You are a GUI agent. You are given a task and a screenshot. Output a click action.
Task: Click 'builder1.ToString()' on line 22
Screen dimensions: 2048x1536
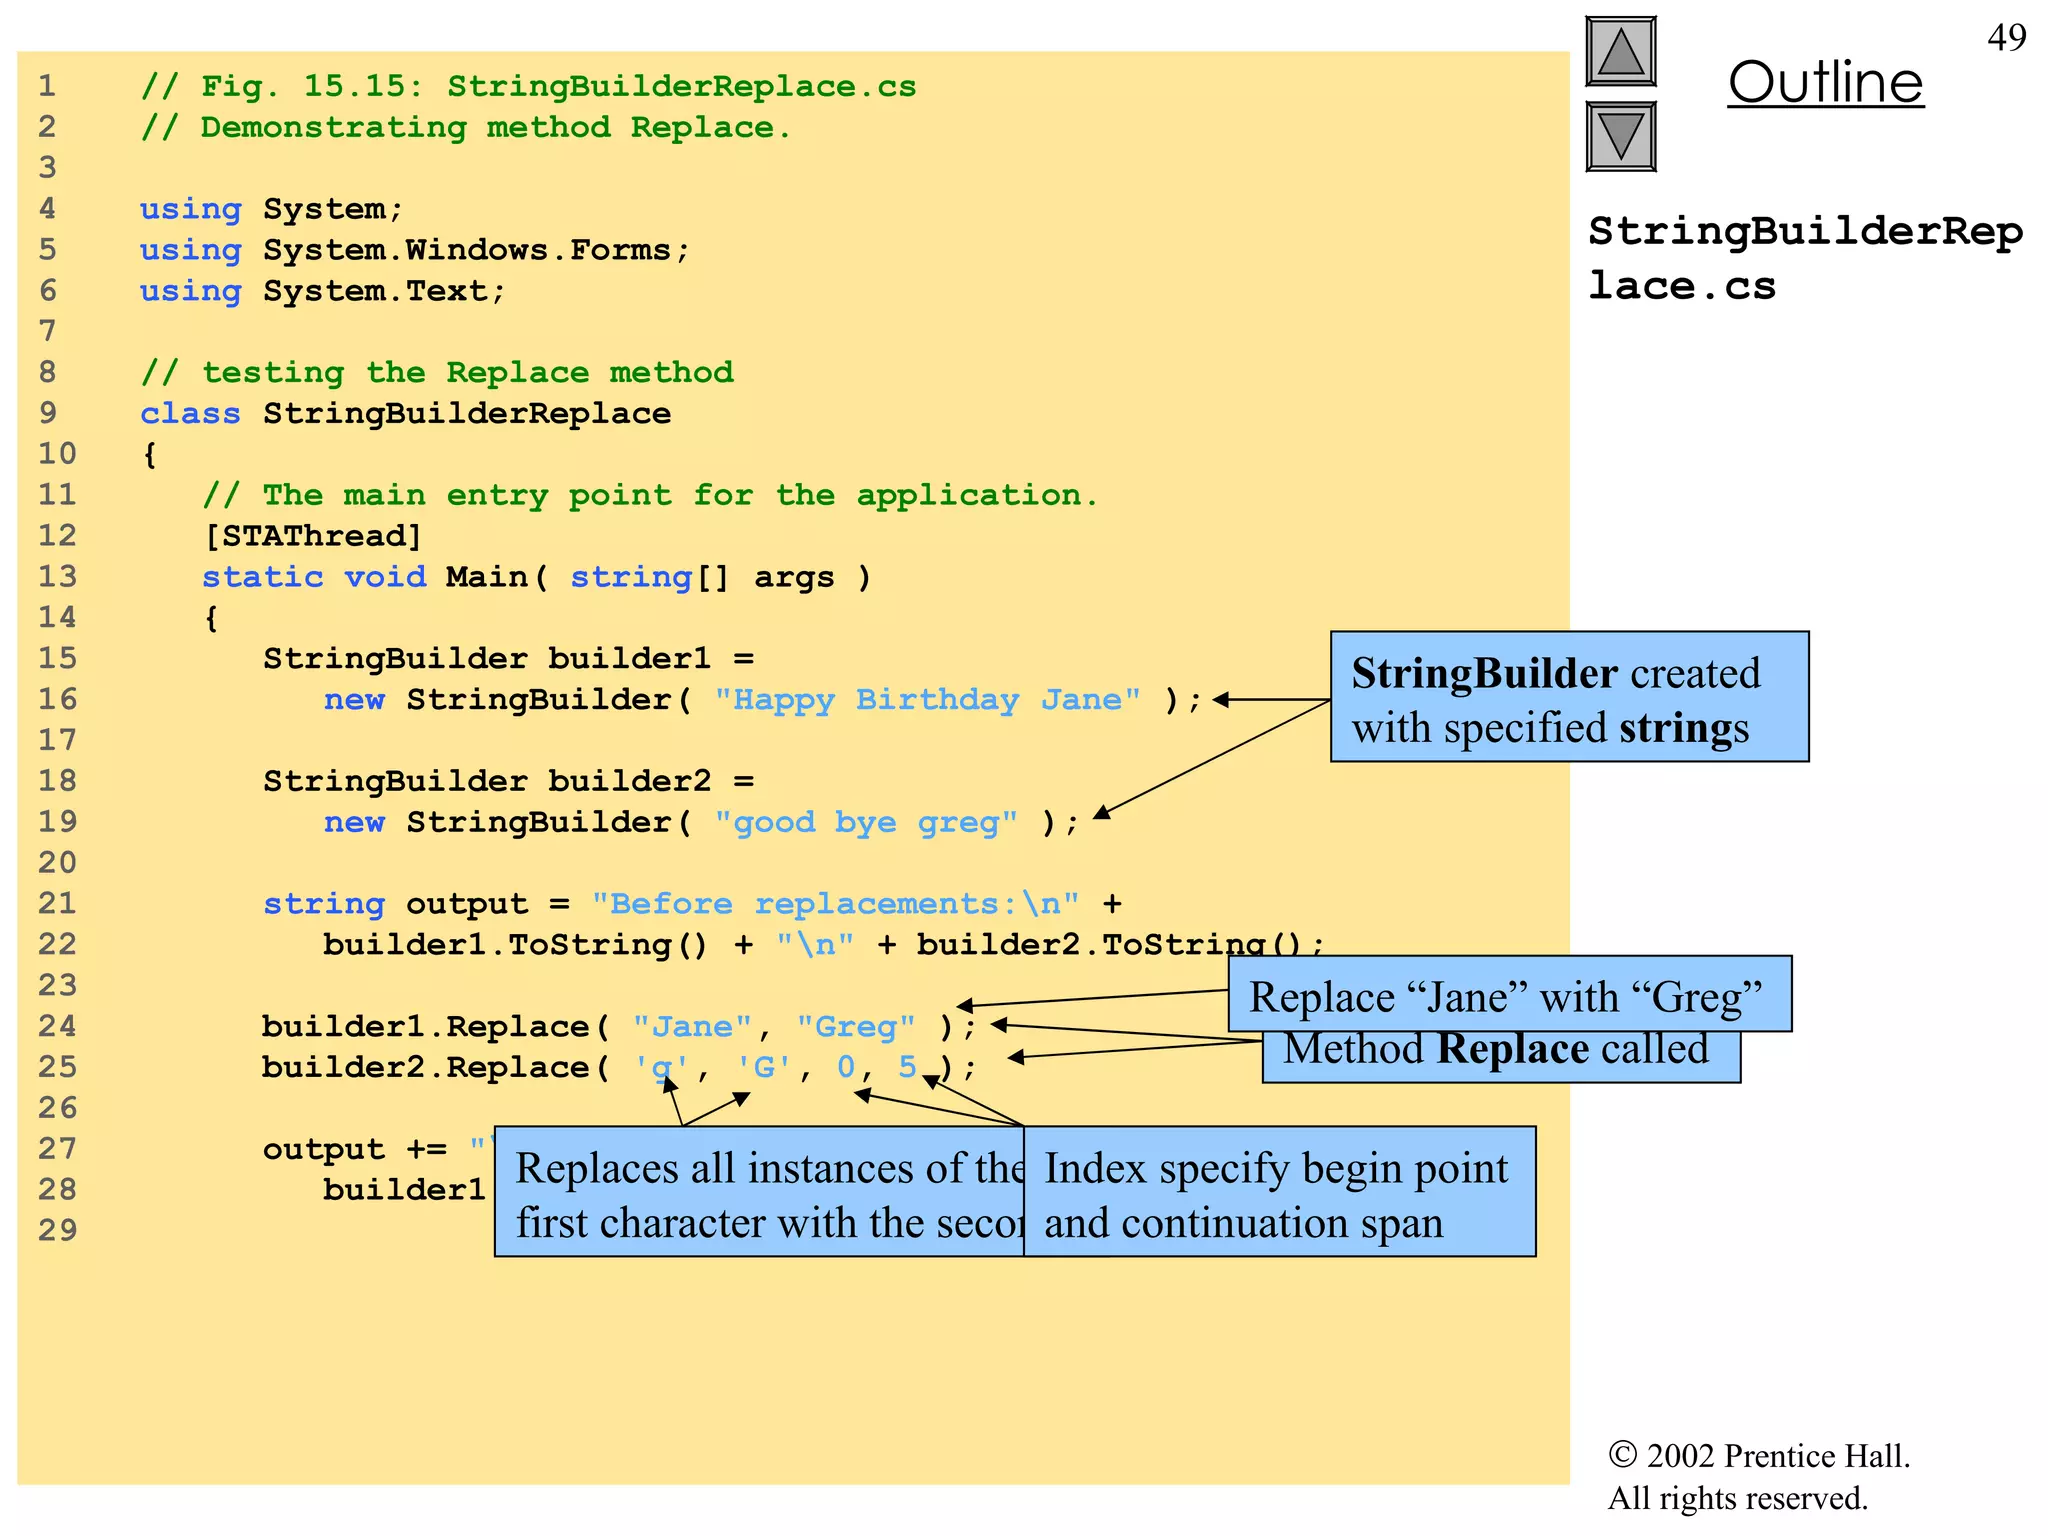(515, 945)
